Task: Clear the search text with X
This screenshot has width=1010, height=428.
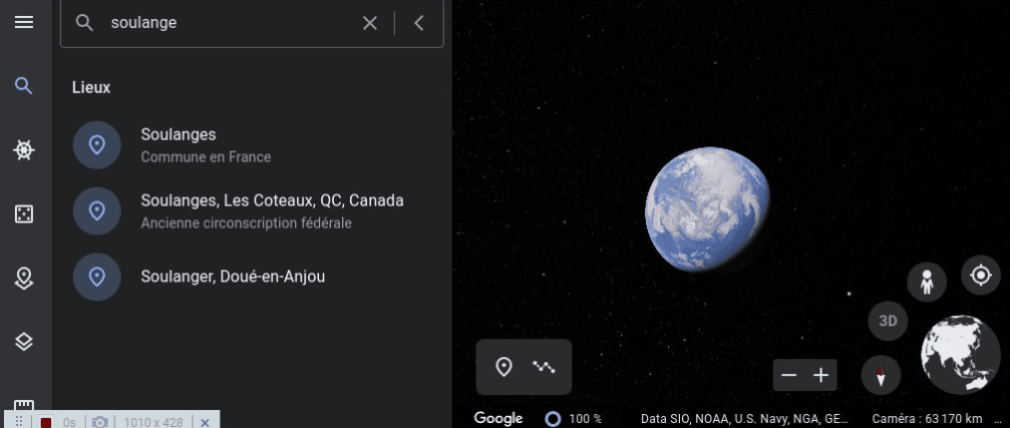Action: tap(370, 23)
